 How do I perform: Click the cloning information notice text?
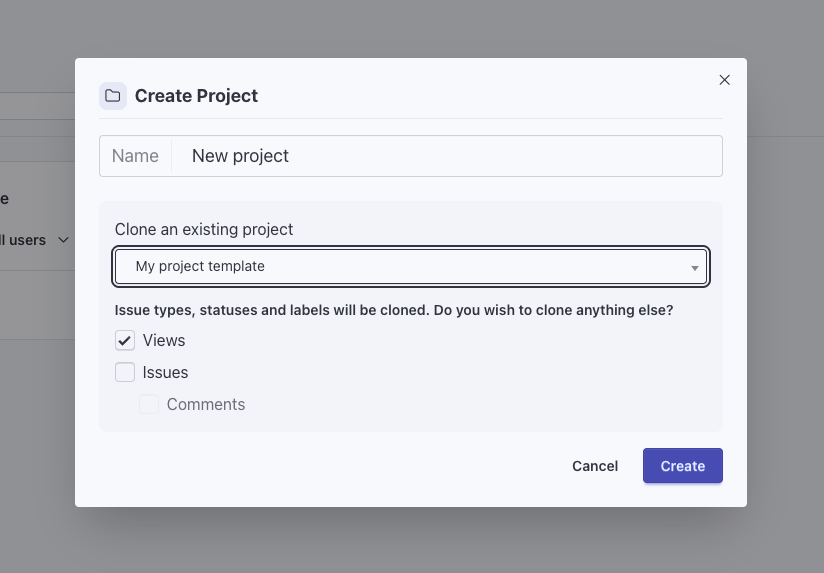pos(394,310)
